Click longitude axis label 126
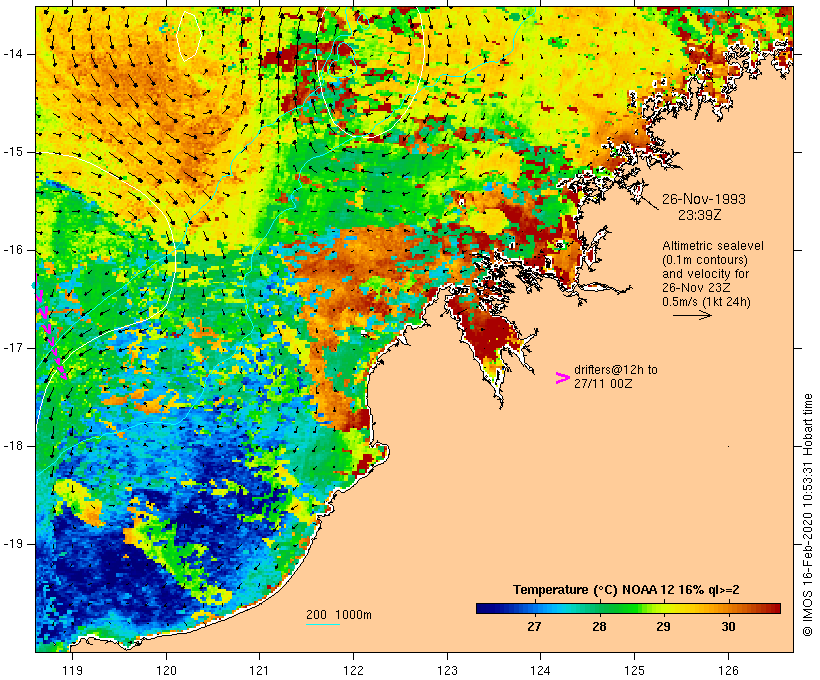The image size is (820, 680). tap(728, 670)
